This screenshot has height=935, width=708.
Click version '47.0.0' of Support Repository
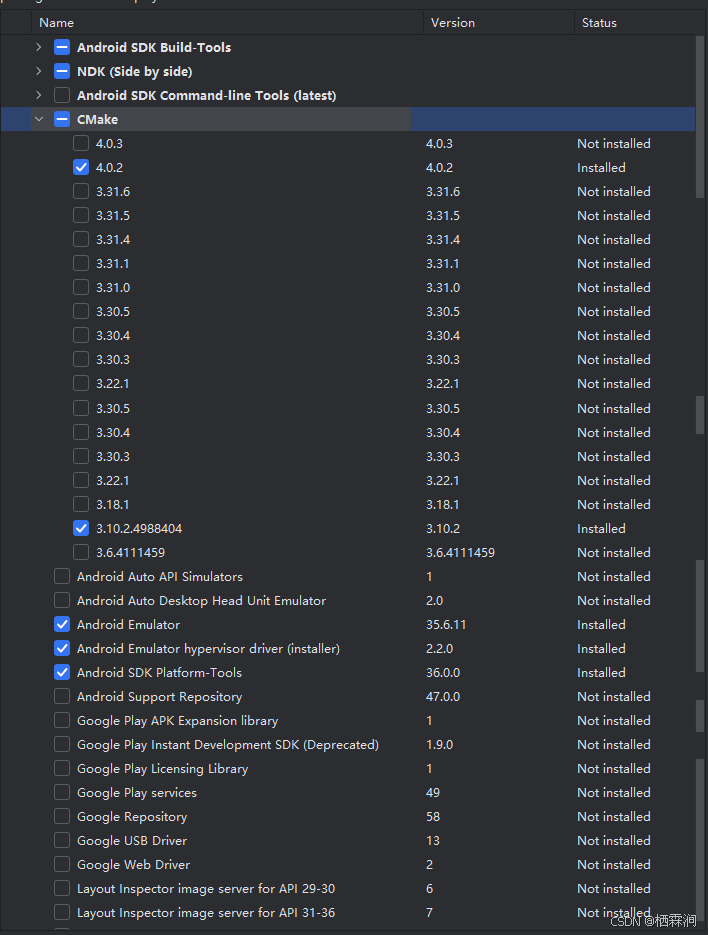tap(443, 696)
